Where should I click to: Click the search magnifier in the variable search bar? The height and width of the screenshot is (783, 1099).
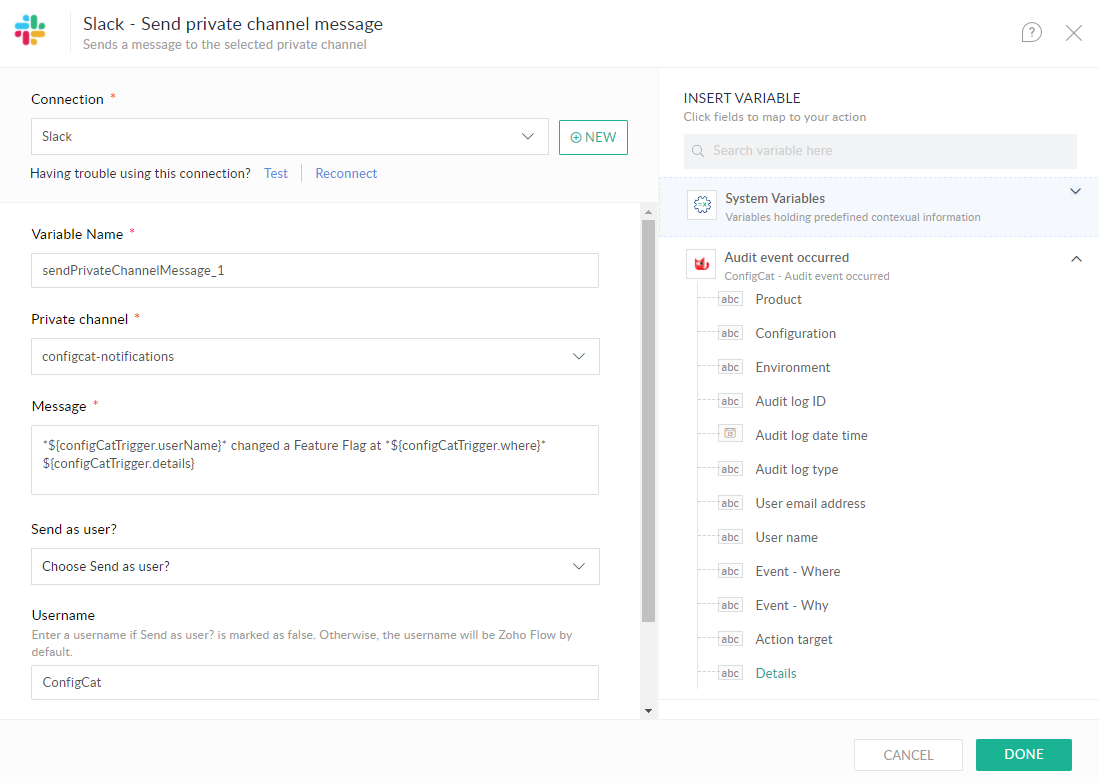(697, 150)
